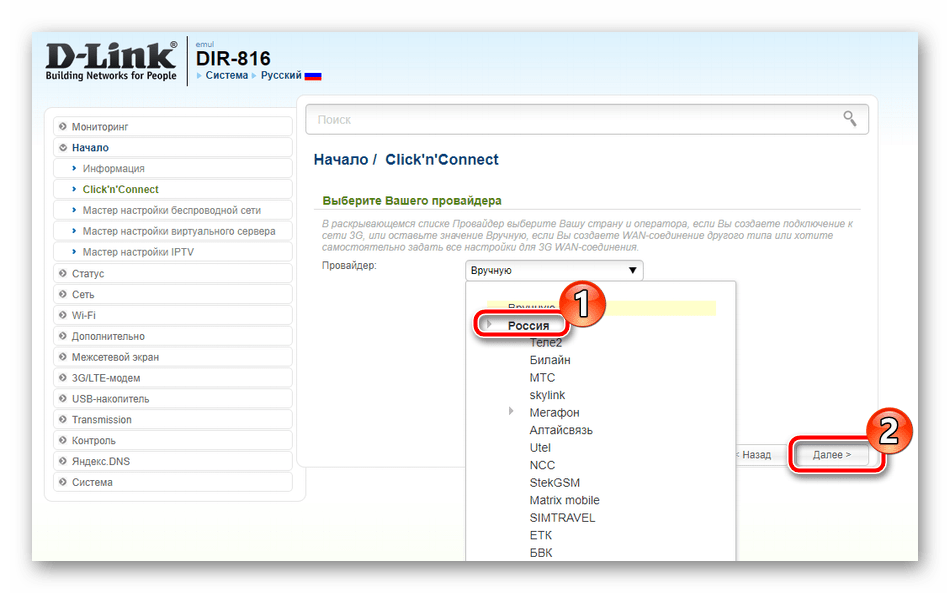Click the Статус bullet icon
Viewport: 950px width, 593px height.
62,273
